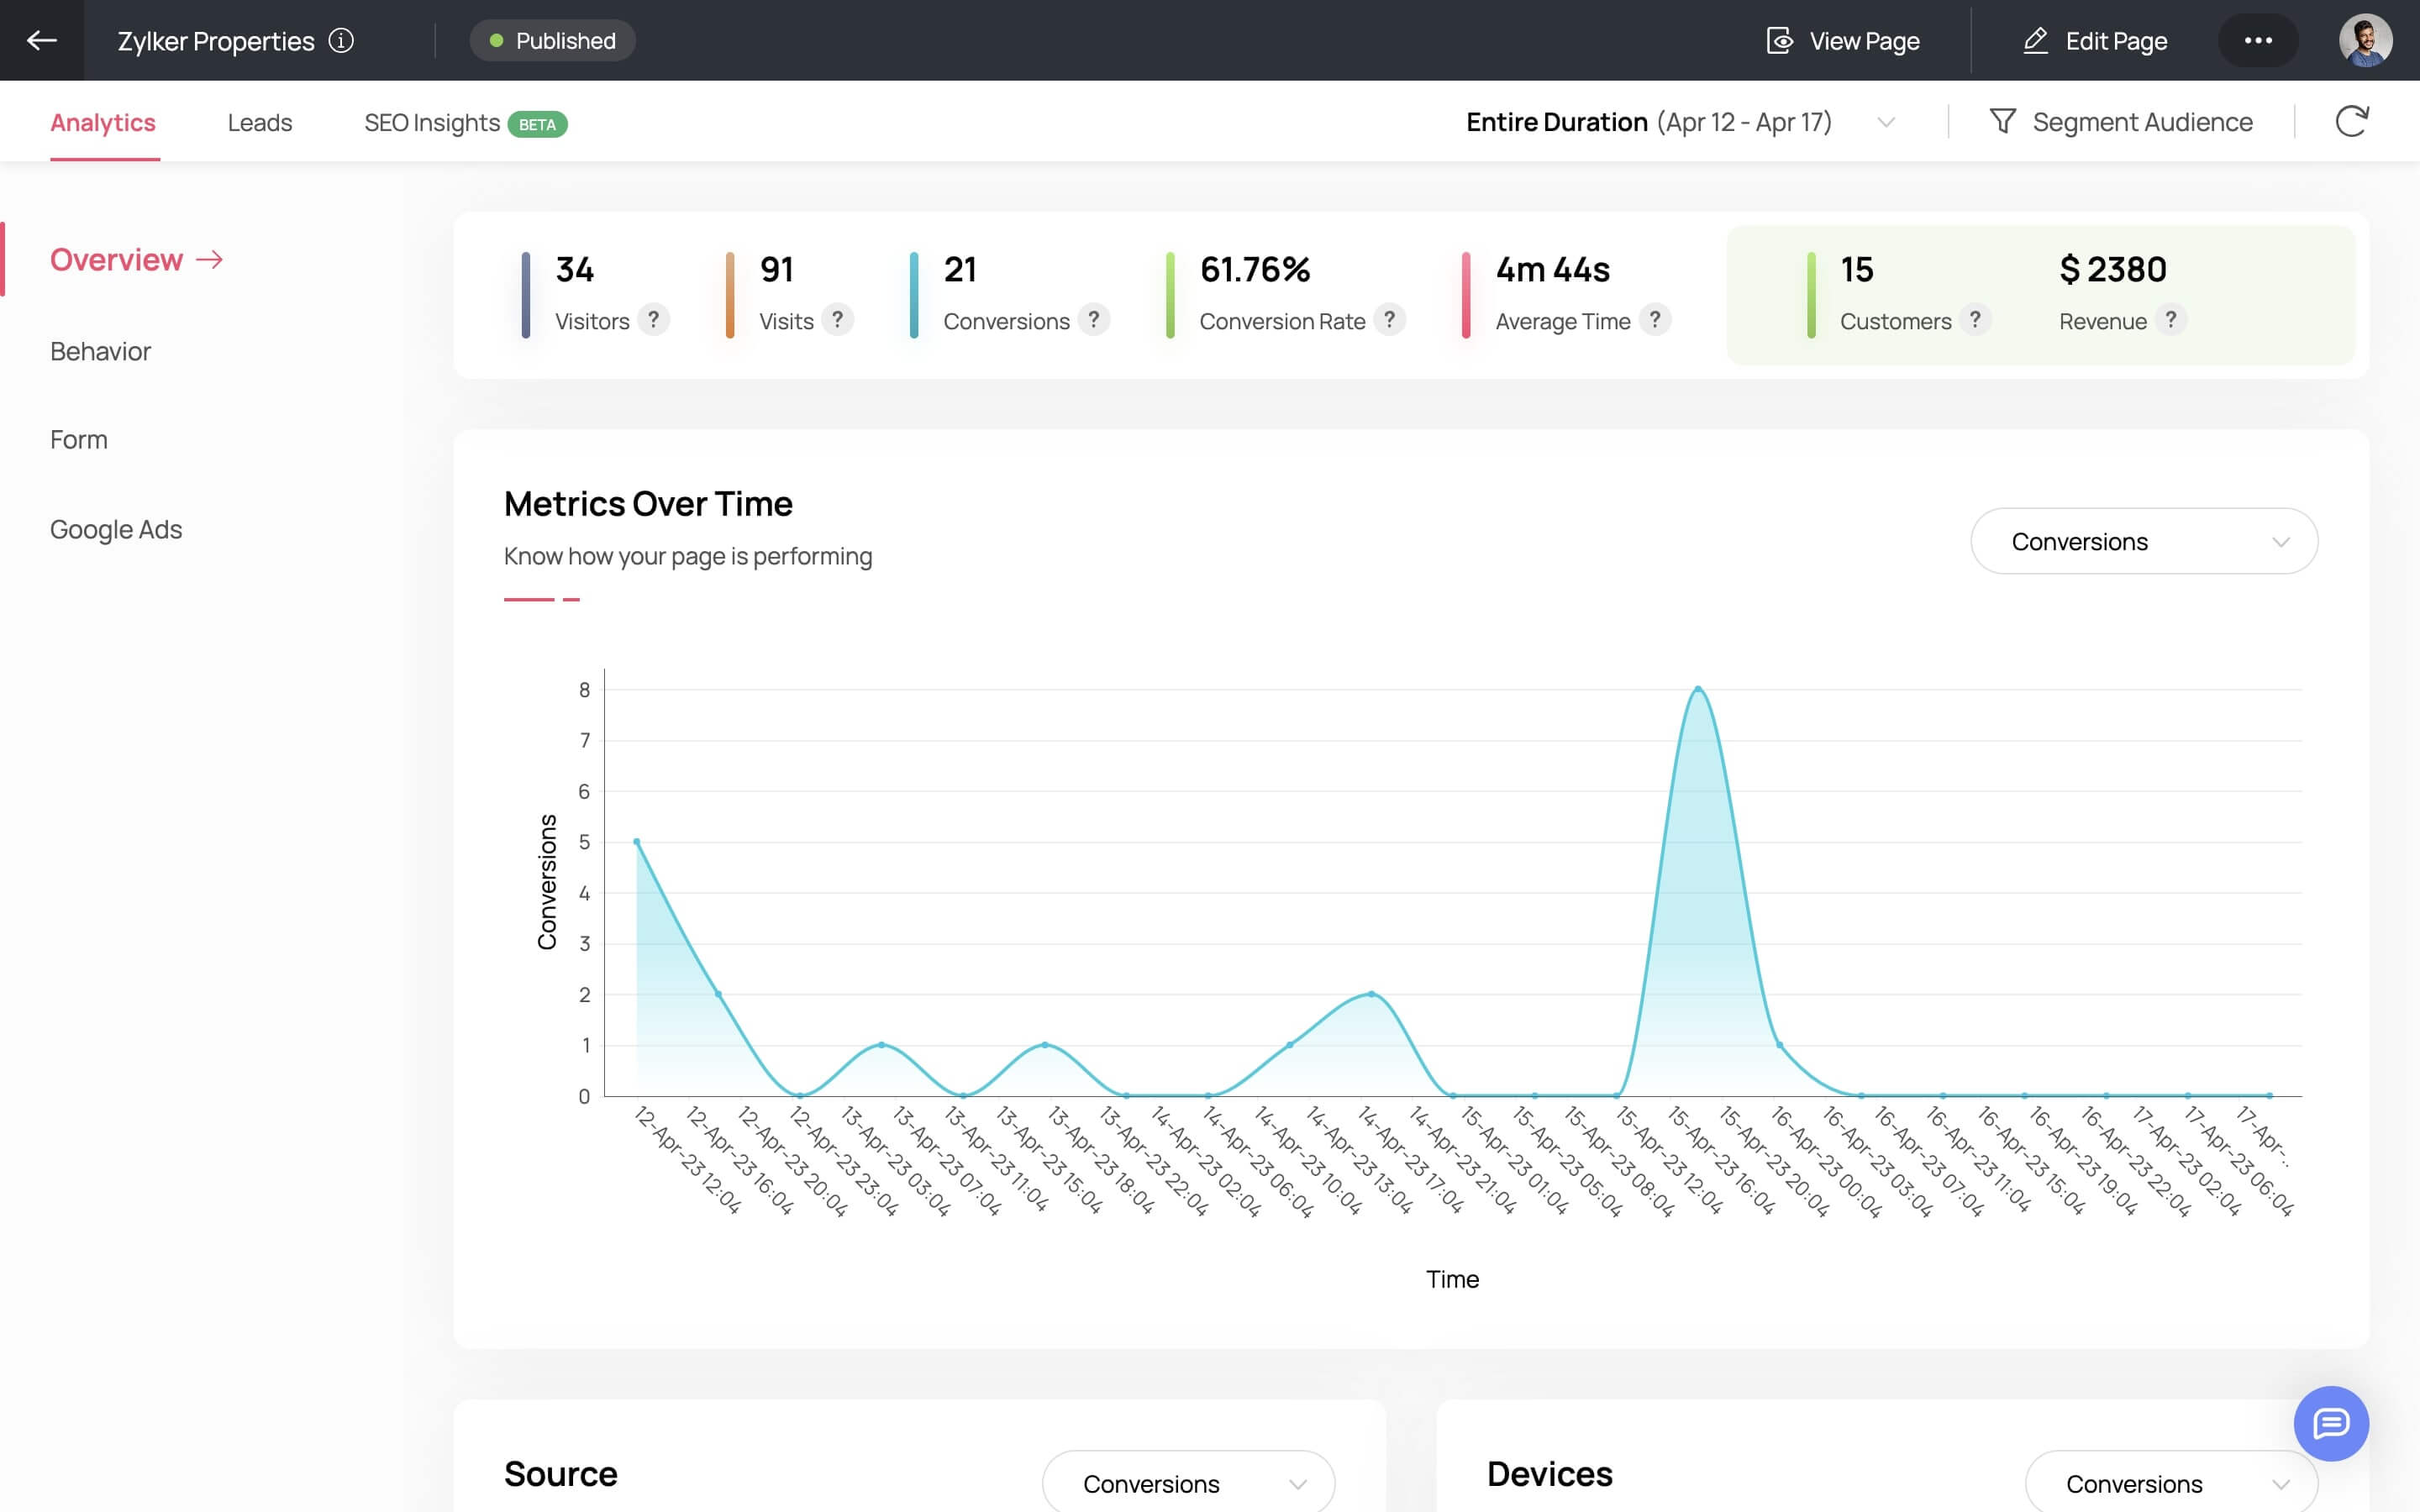Switch to the Leads tab
This screenshot has height=1512, width=2420.
pos(260,123)
